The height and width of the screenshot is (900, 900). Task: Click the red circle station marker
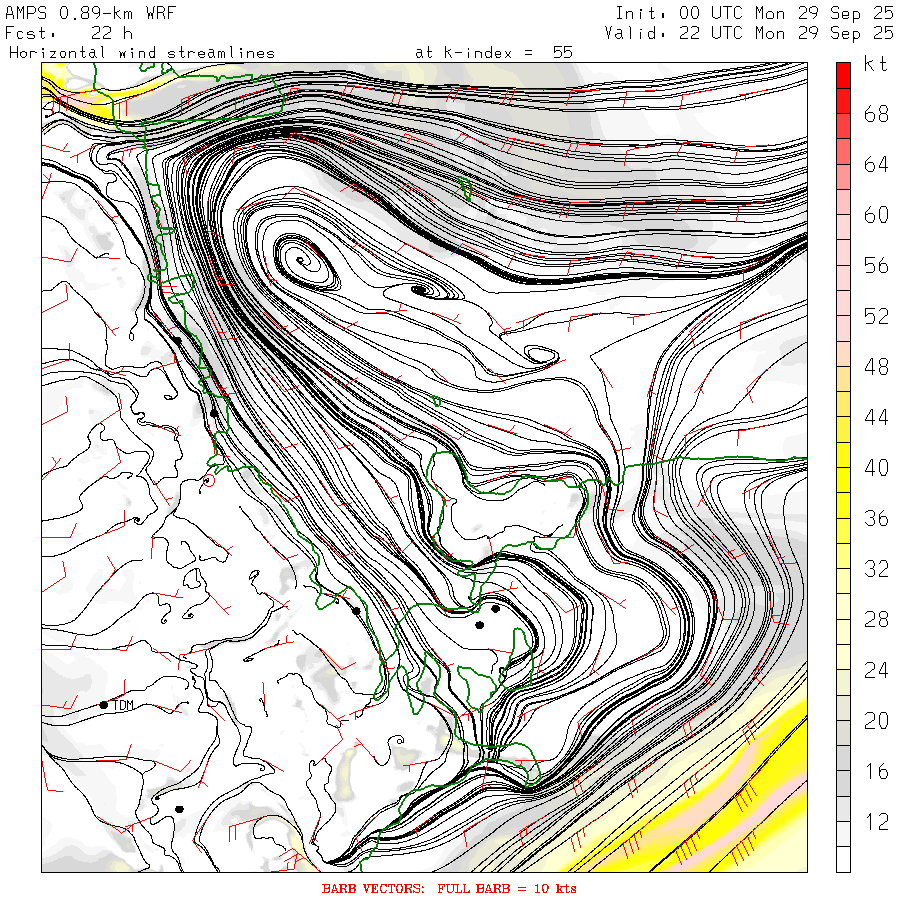pos(208,480)
